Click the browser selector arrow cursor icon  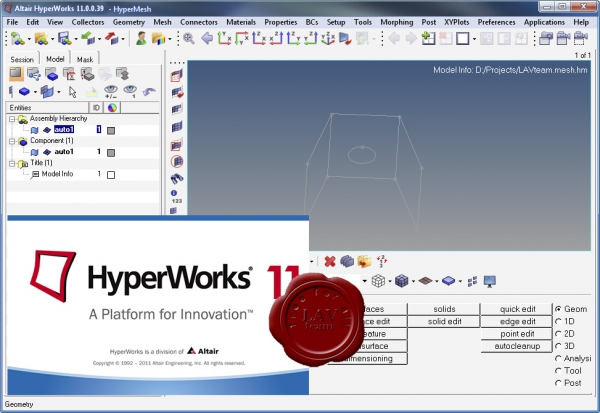72,92
